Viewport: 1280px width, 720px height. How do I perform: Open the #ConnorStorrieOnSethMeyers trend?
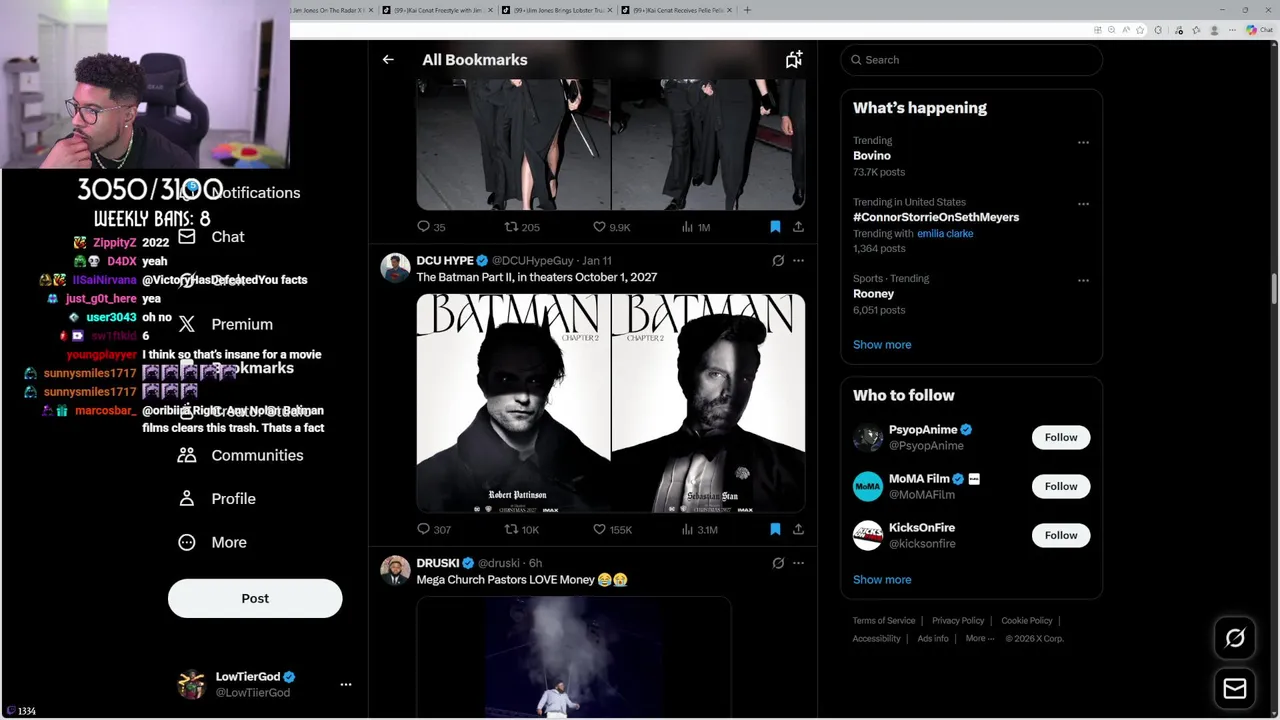936,217
